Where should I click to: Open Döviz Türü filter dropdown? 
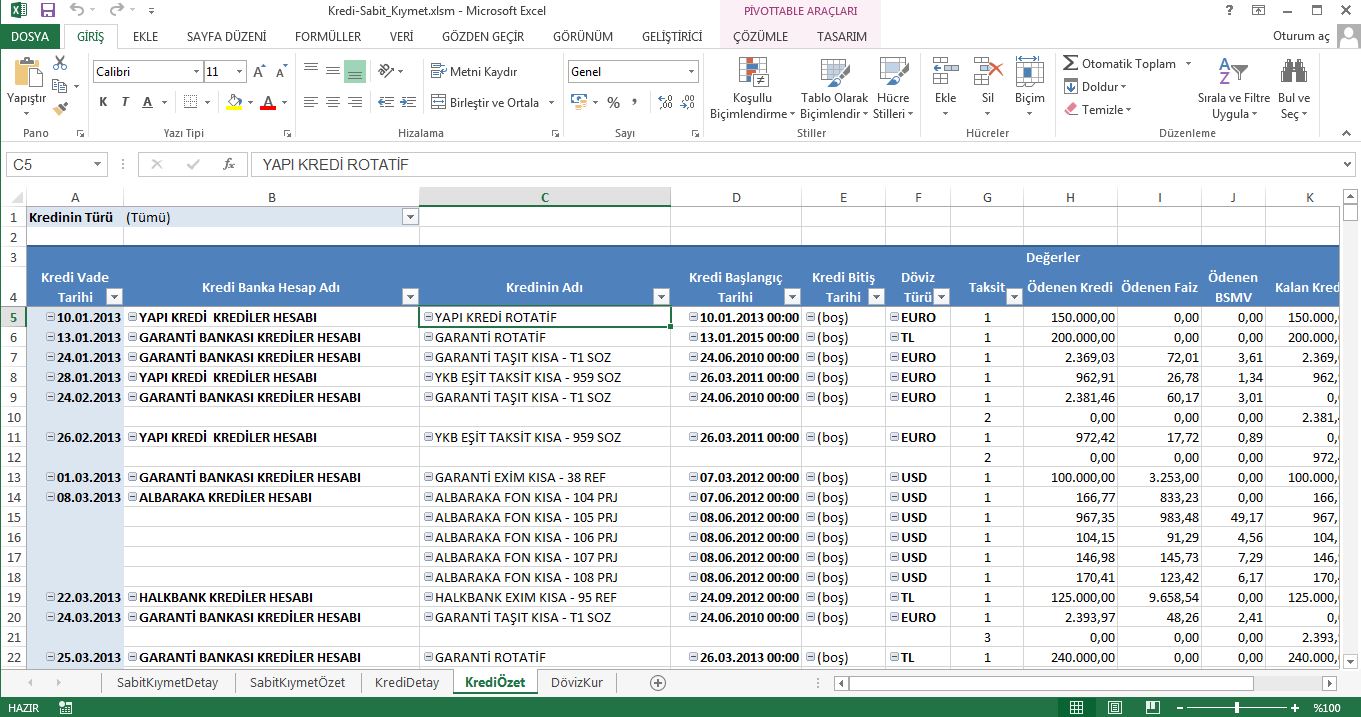[x=941, y=297]
